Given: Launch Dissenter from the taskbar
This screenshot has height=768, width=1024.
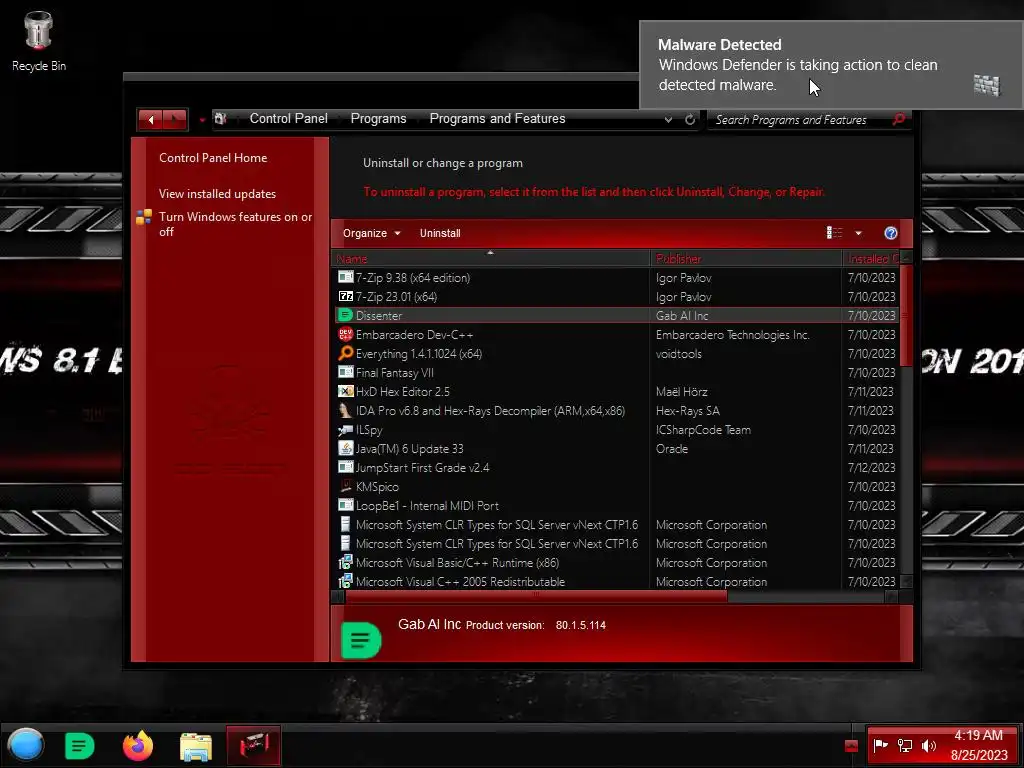Looking at the screenshot, I should tap(80, 746).
